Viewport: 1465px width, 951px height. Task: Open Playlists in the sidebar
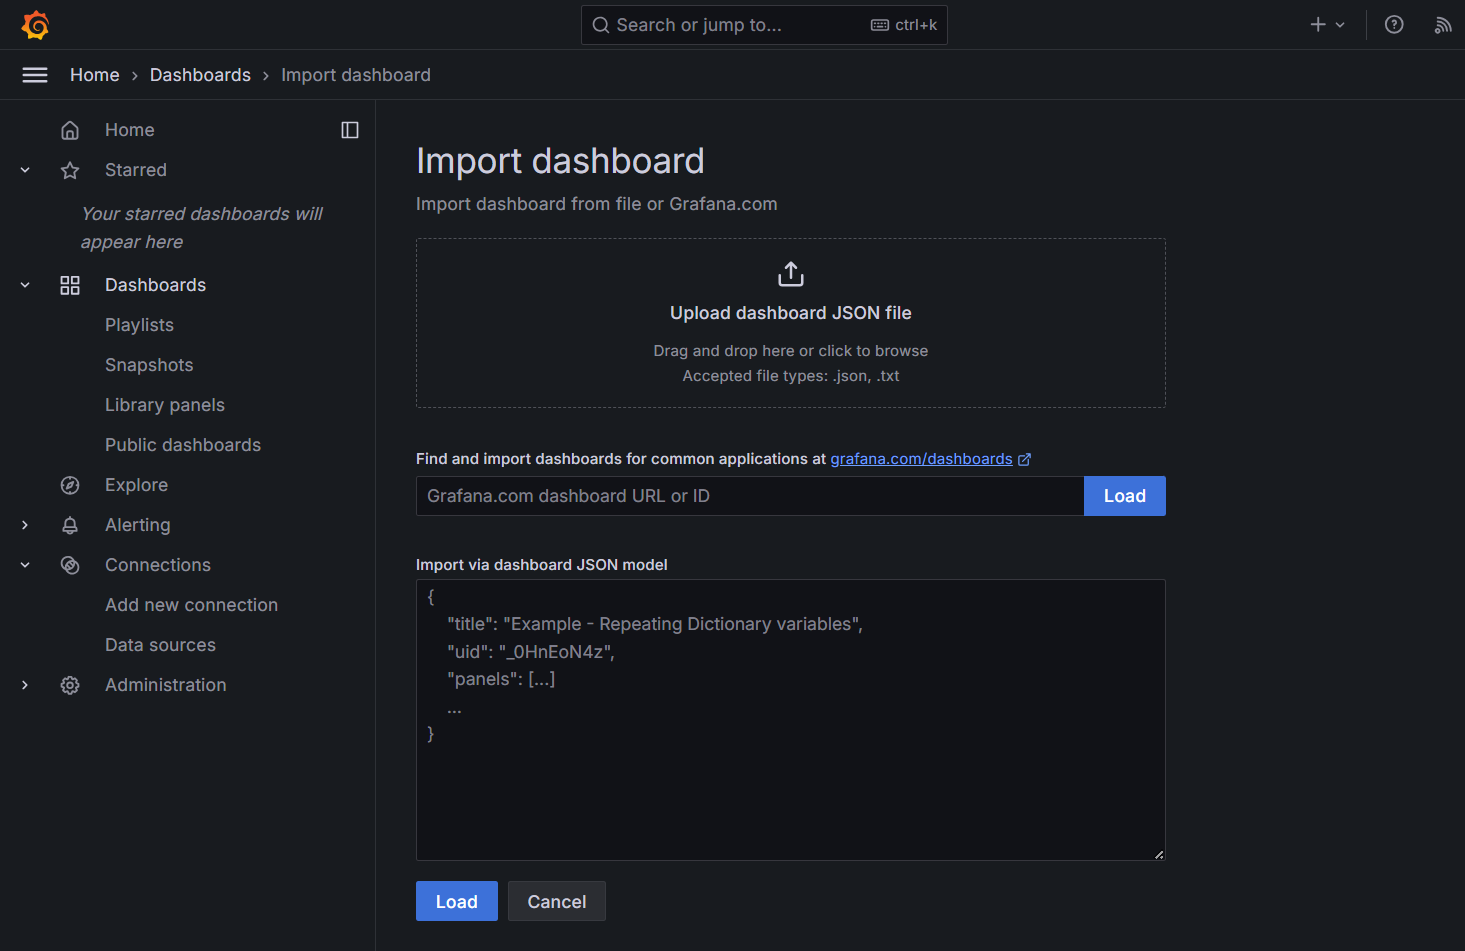[x=139, y=325]
